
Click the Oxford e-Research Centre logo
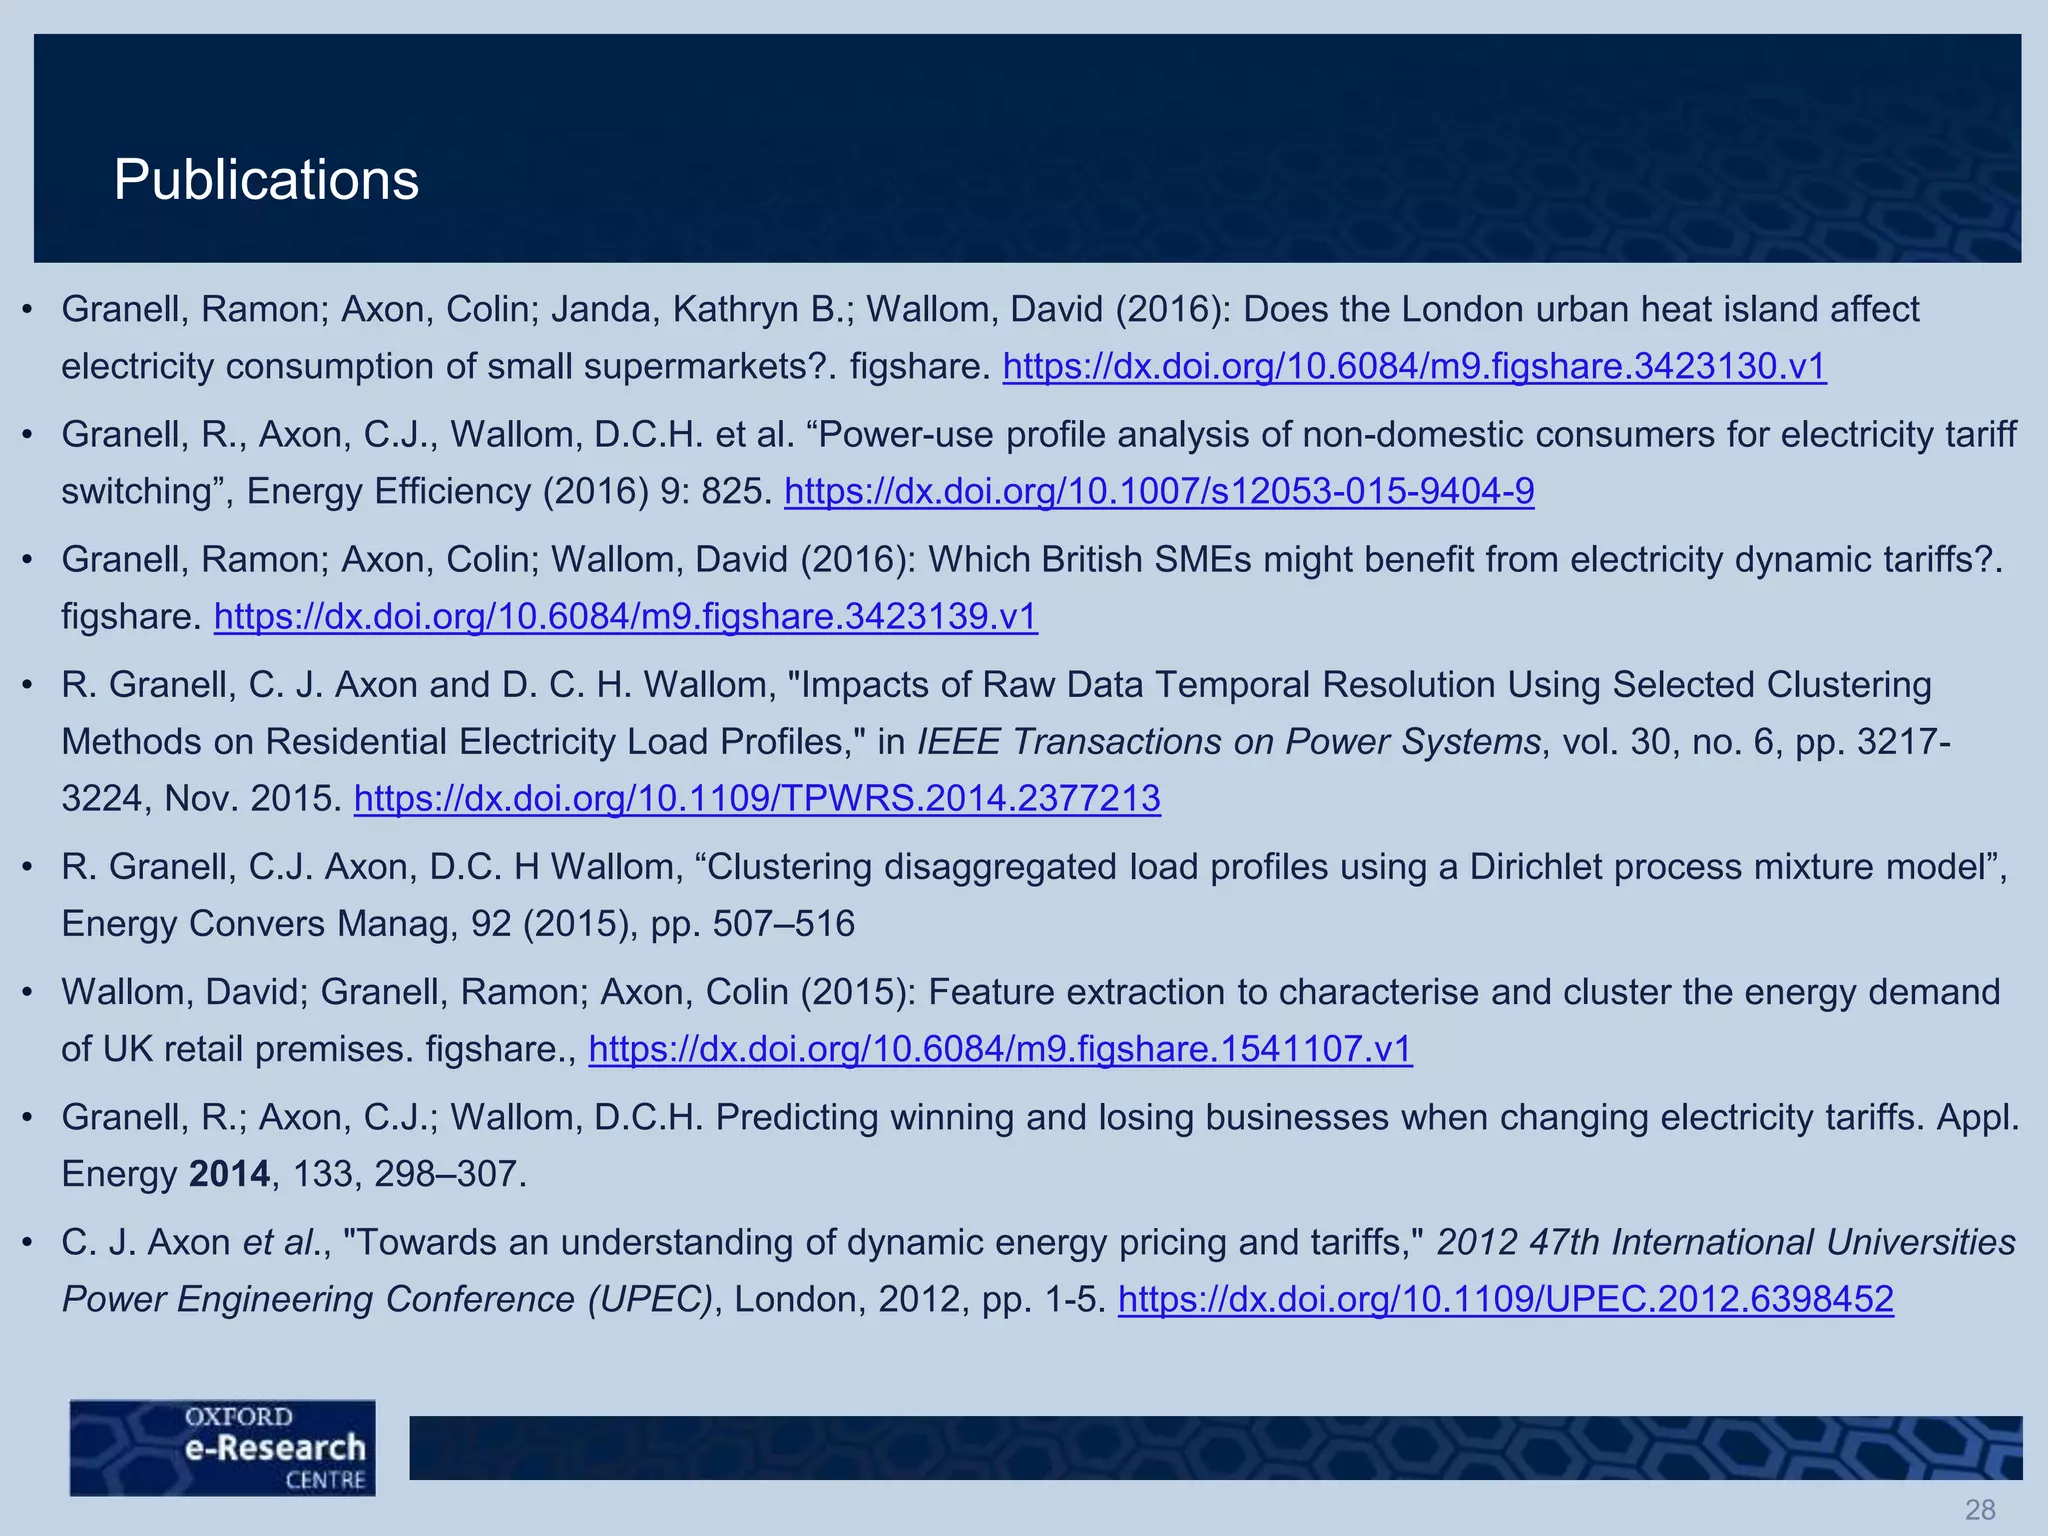click(222, 1447)
